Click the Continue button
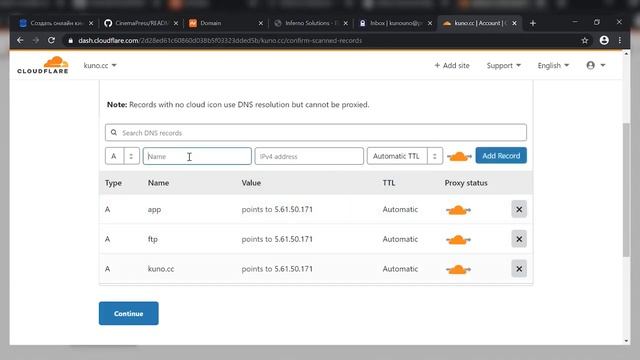Screen dimensions: 640x360 click(129, 313)
